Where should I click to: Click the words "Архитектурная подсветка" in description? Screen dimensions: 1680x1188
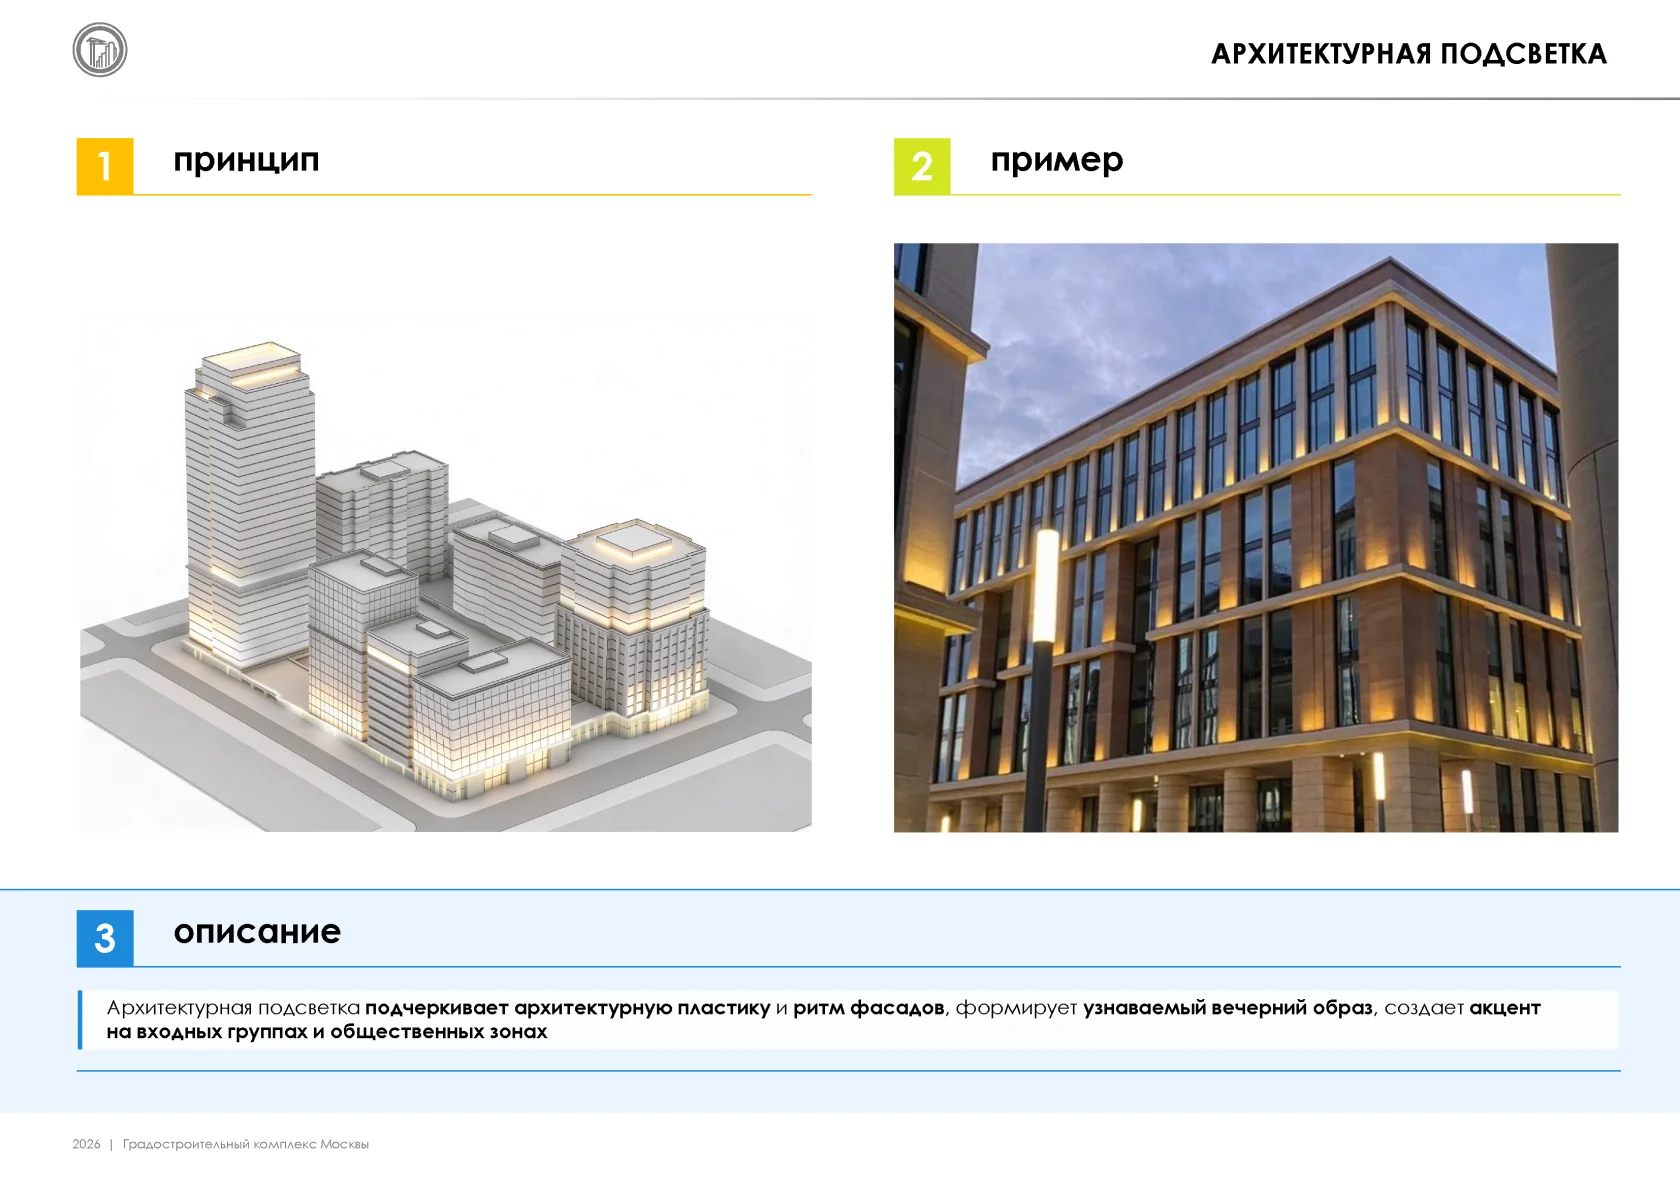pos(233,1008)
